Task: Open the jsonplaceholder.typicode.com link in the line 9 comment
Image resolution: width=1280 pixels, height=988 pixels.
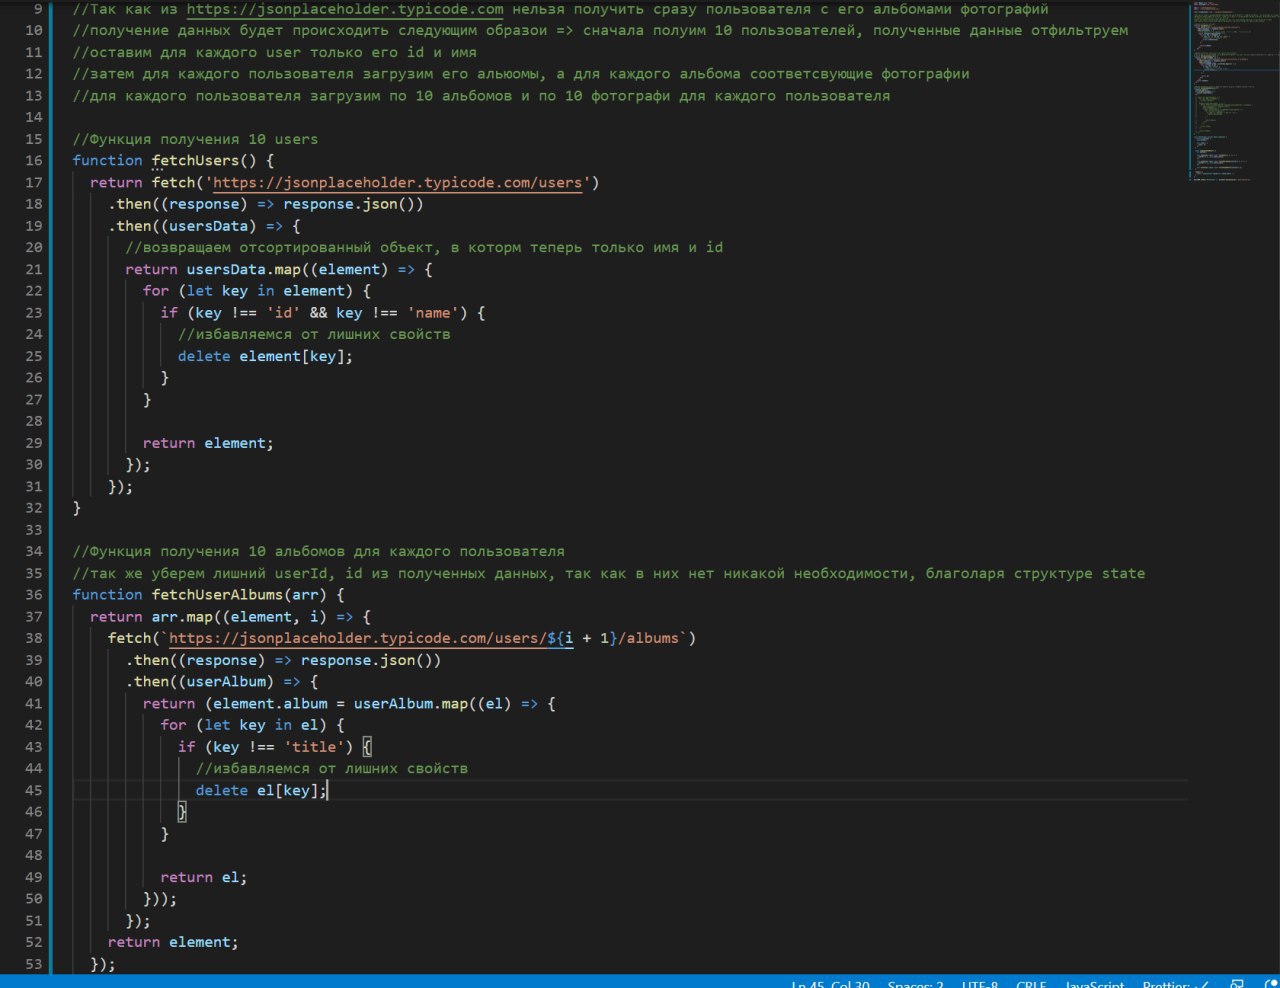Action: click(345, 9)
